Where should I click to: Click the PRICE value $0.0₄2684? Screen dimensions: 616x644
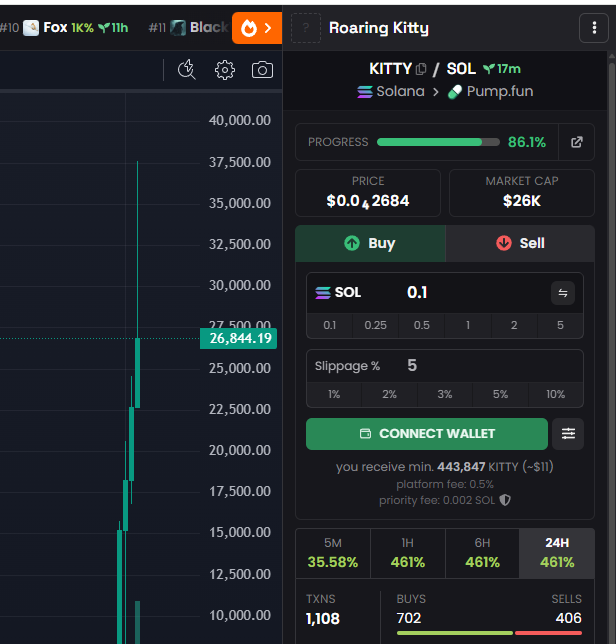[x=368, y=201]
